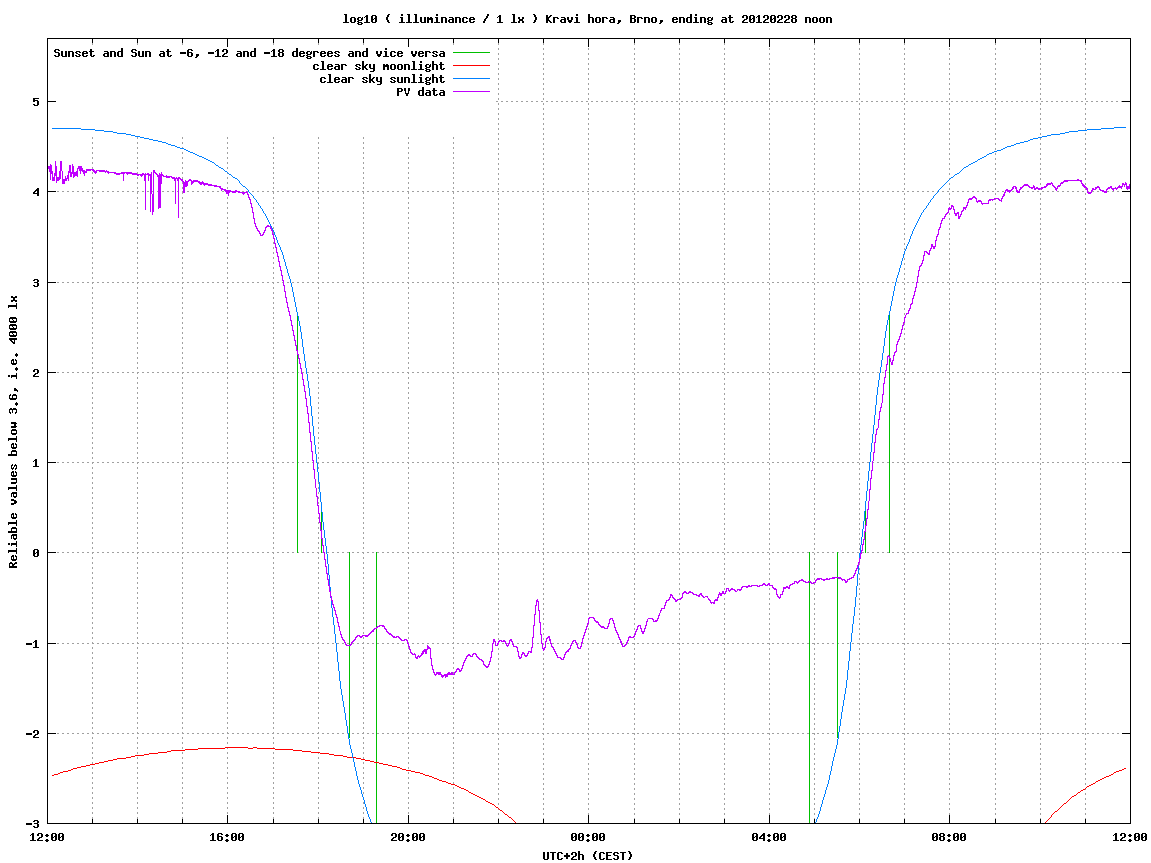Click the y-axis tick label '-3'
Screen dimensions: 1151x863
point(33,824)
